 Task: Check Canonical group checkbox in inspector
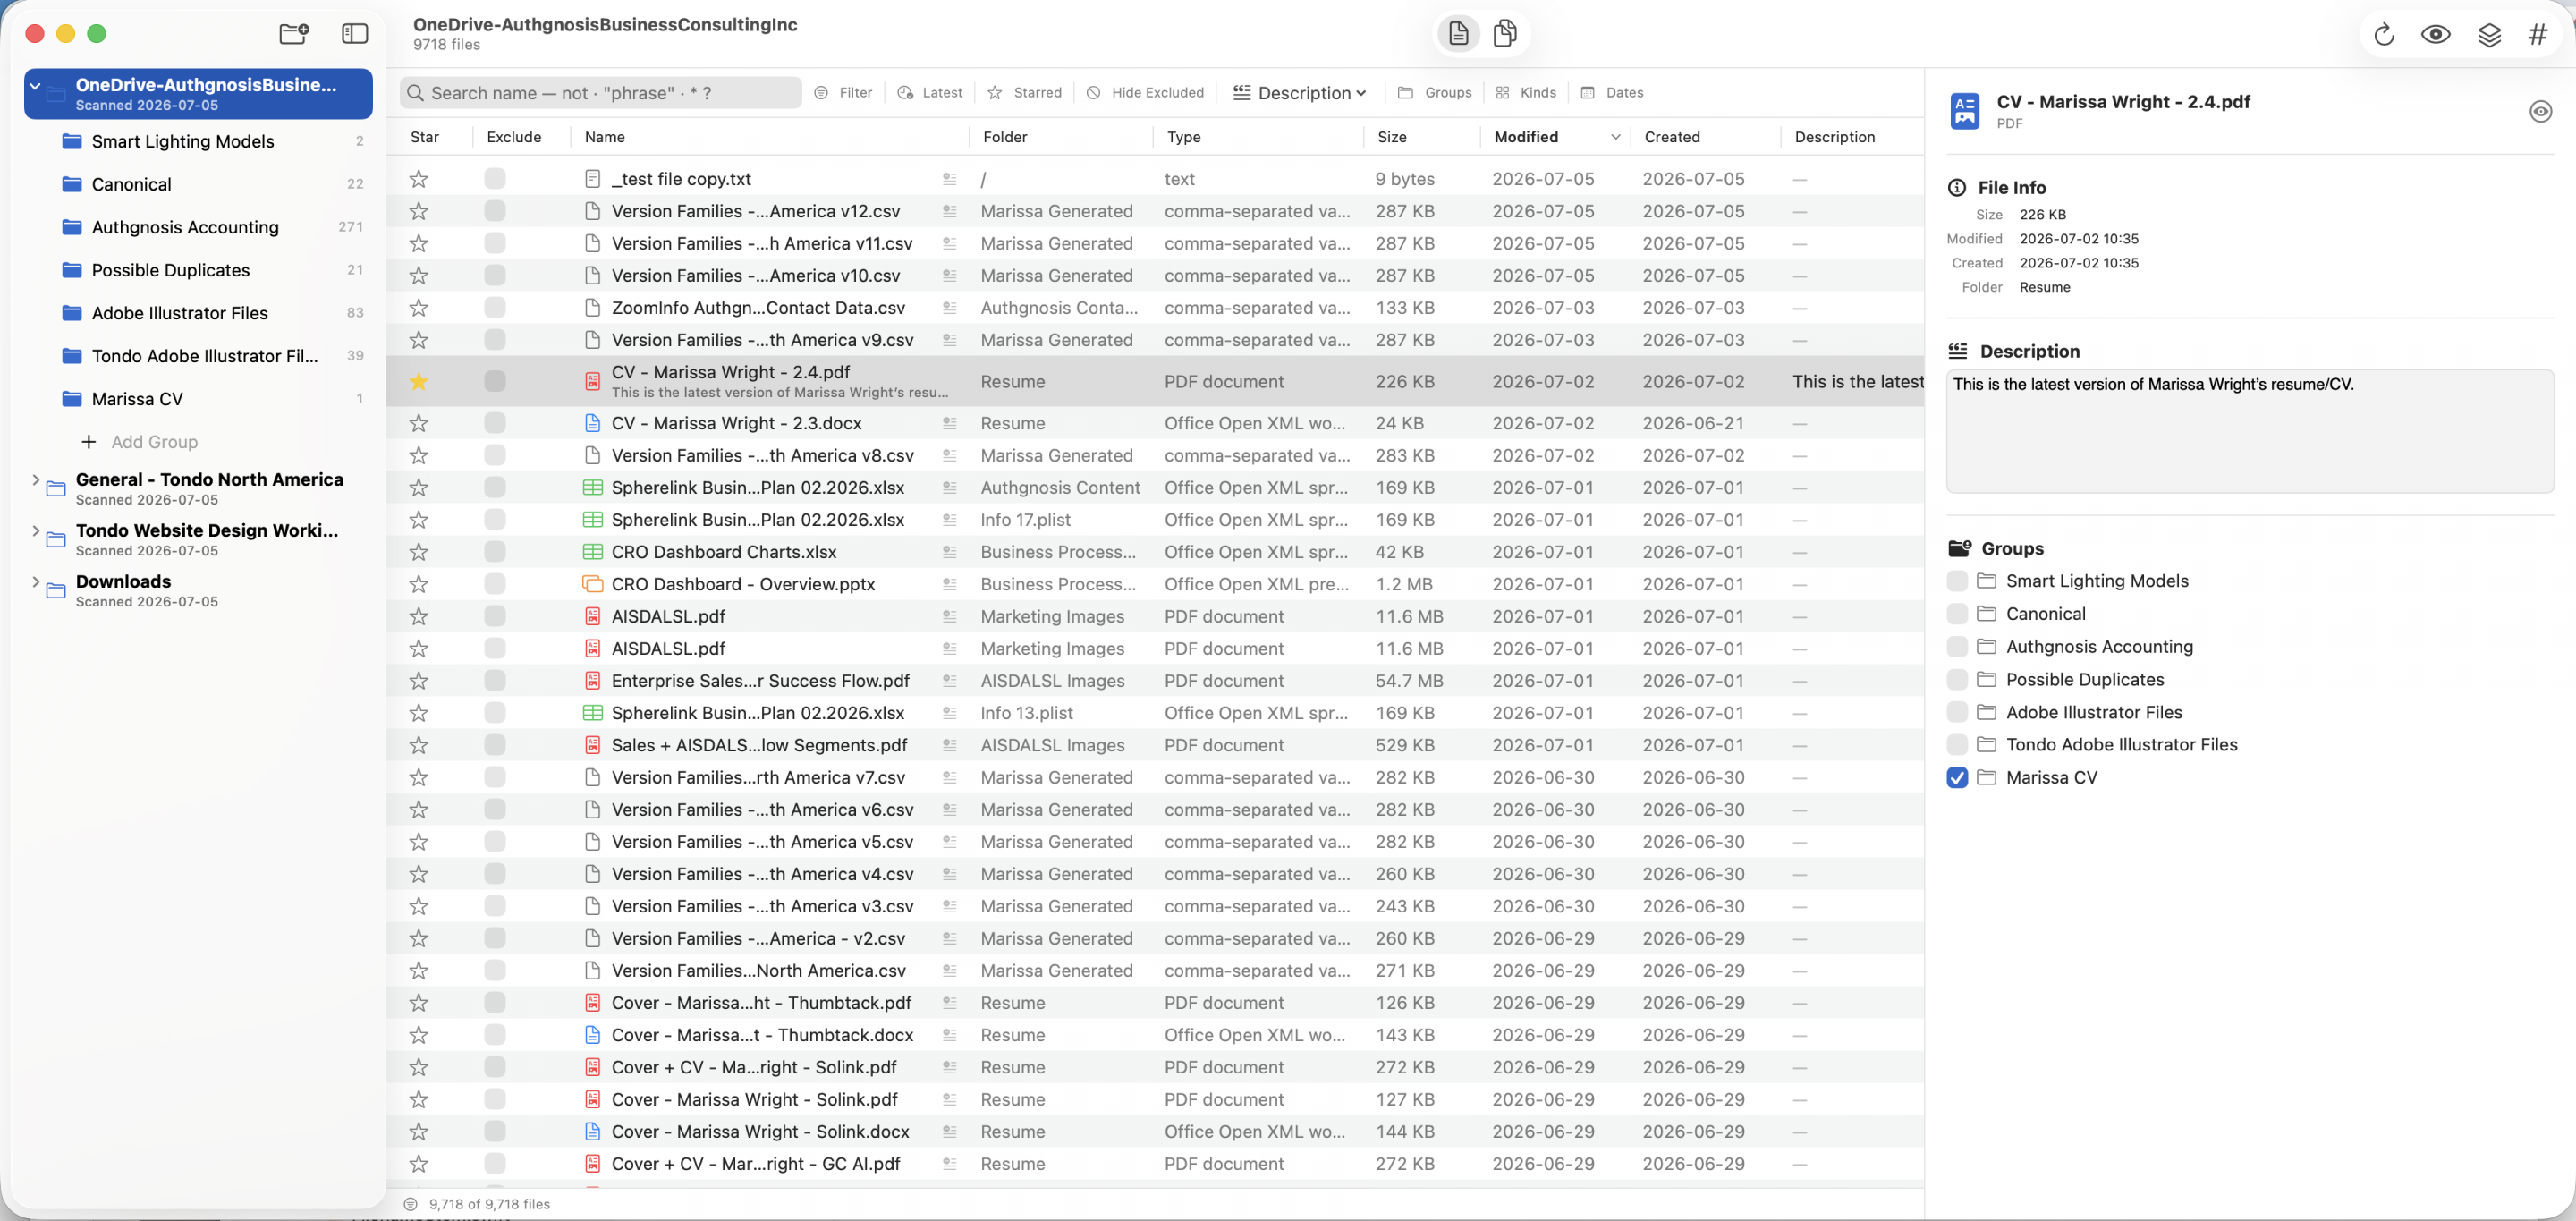coord(1958,614)
